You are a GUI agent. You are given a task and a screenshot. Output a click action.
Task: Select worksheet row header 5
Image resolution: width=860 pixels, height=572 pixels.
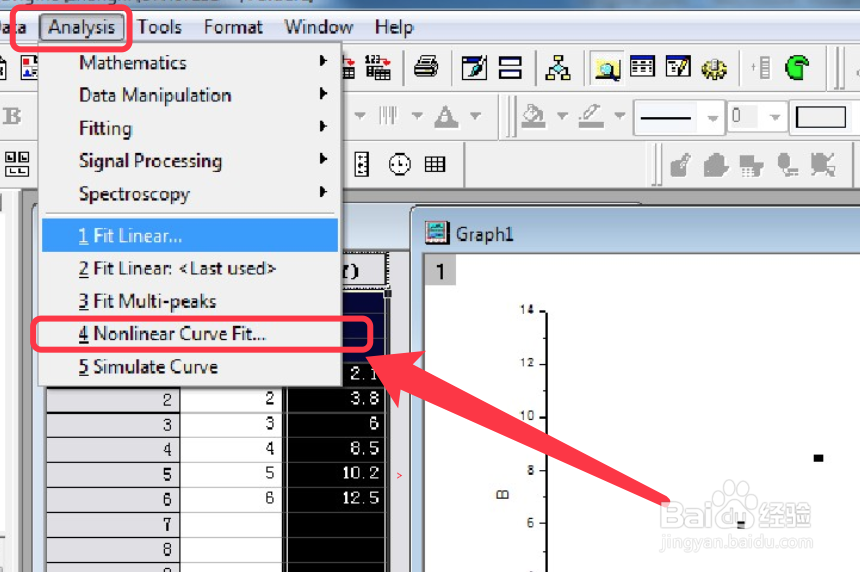(113, 474)
